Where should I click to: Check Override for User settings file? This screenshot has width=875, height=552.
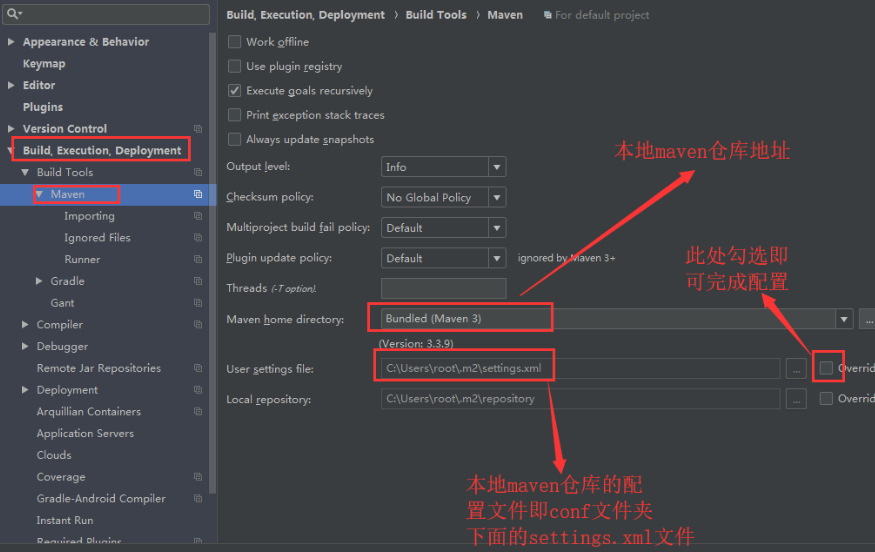(x=826, y=368)
